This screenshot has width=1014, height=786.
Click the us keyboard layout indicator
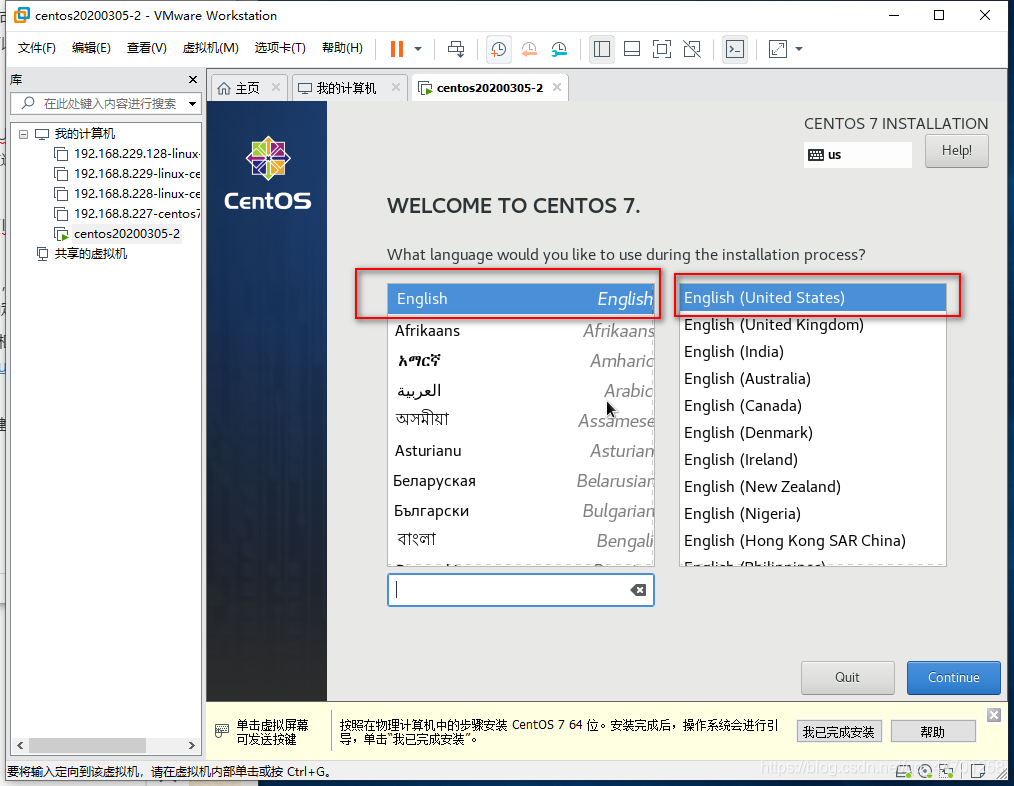tap(858, 155)
